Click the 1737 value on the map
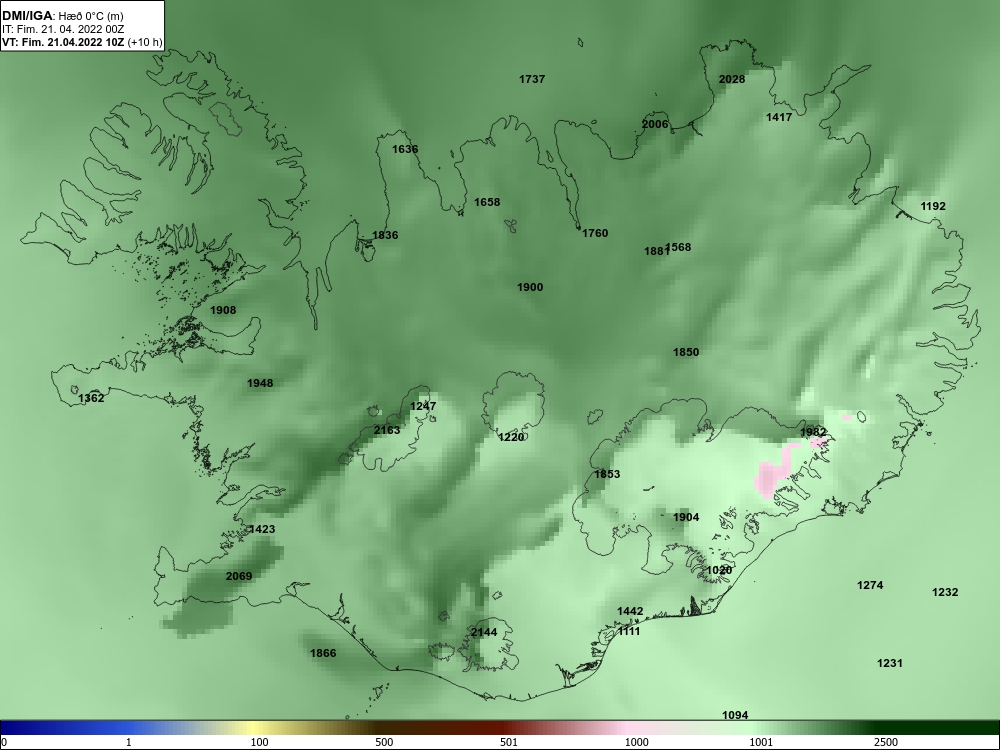This screenshot has height=750, width=1000. pos(532,79)
